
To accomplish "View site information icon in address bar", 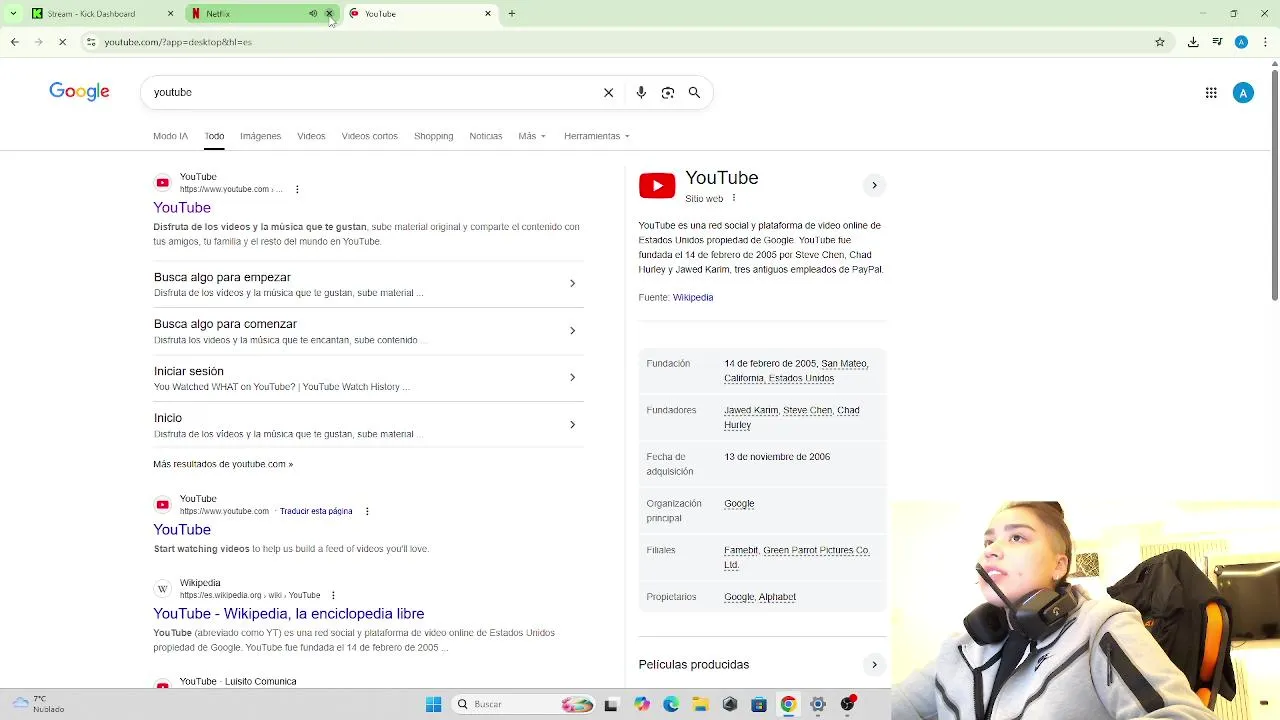I will (x=91, y=42).
